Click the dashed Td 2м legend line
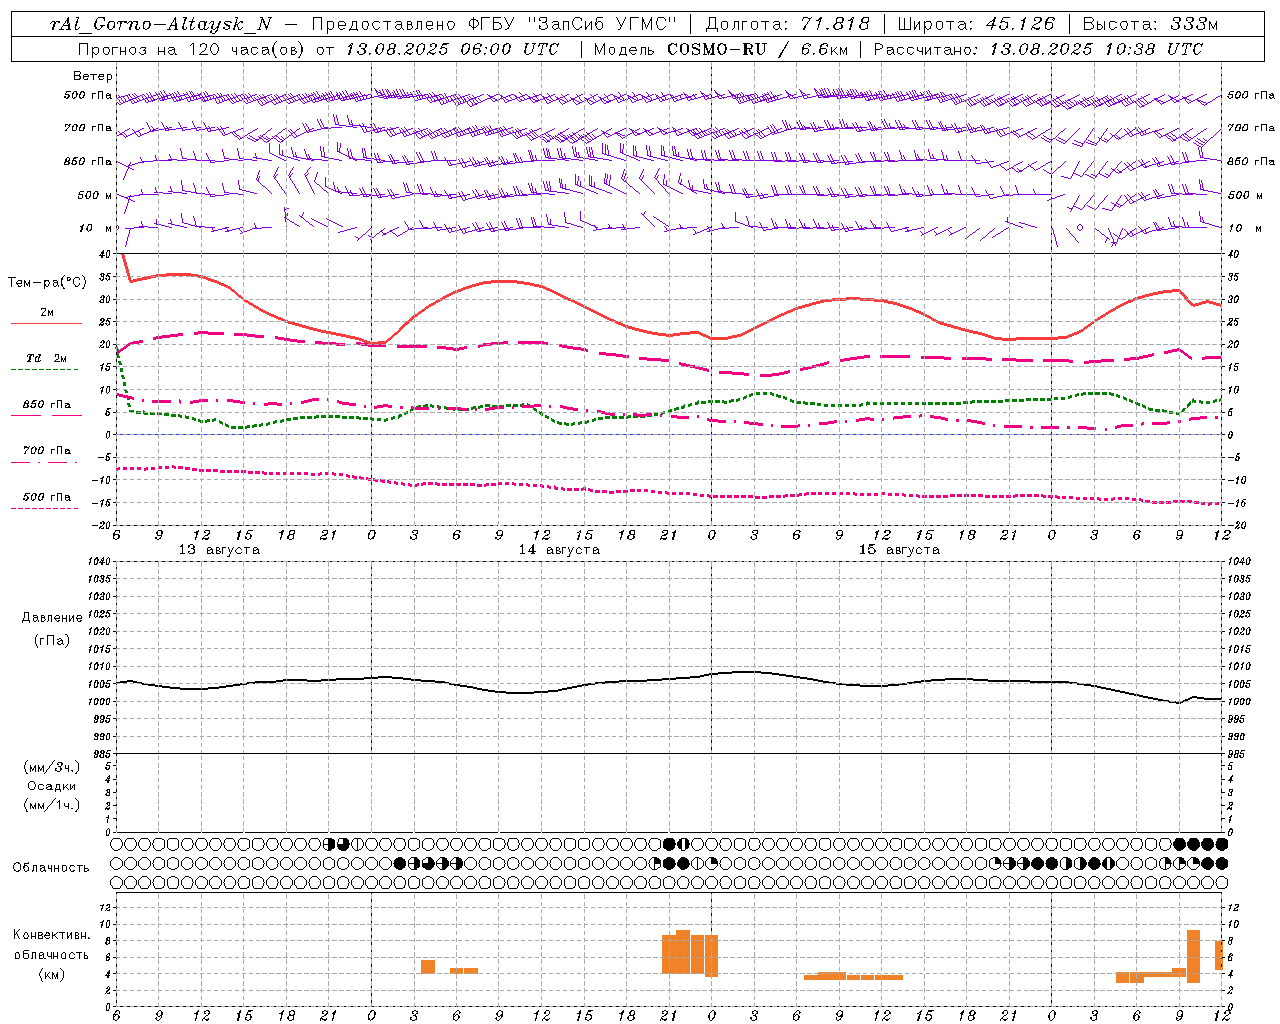1280x1024 pixels. [x=44, y=369]
